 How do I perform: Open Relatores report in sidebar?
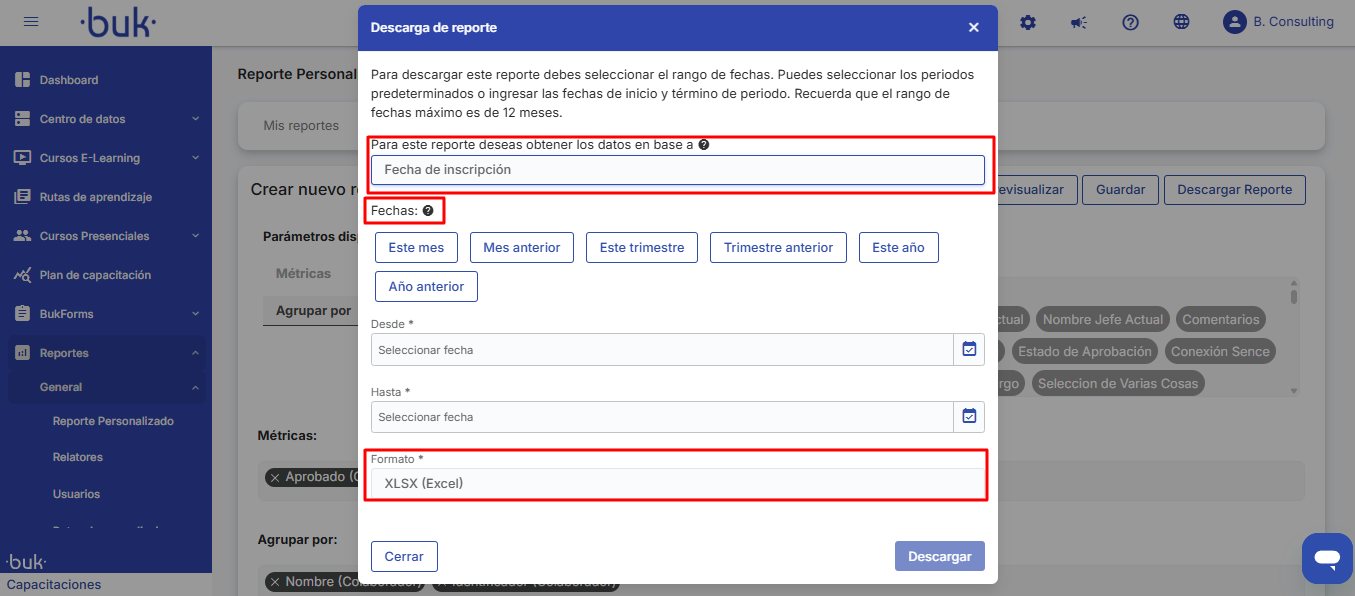tap(78, 457)
